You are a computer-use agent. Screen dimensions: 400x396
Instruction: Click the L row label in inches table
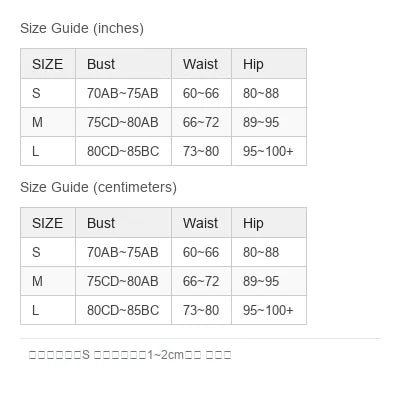(36, 151)
